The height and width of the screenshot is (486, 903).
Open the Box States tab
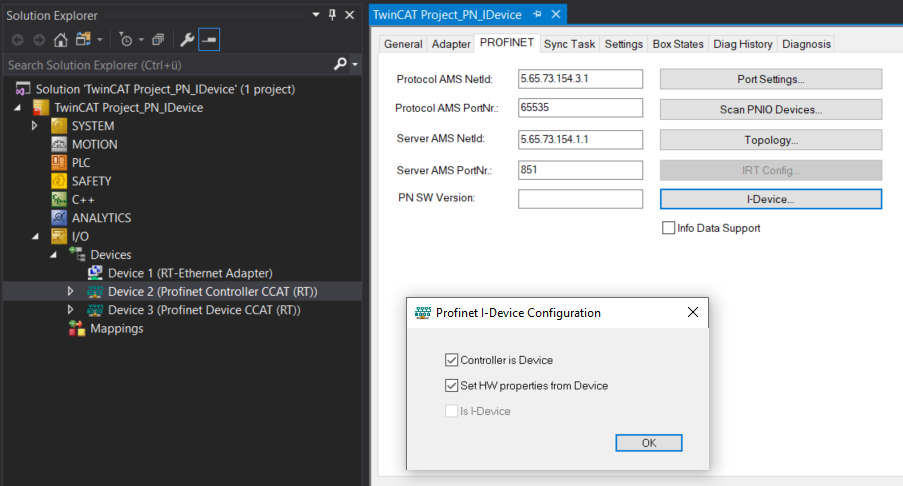(678, 44)
